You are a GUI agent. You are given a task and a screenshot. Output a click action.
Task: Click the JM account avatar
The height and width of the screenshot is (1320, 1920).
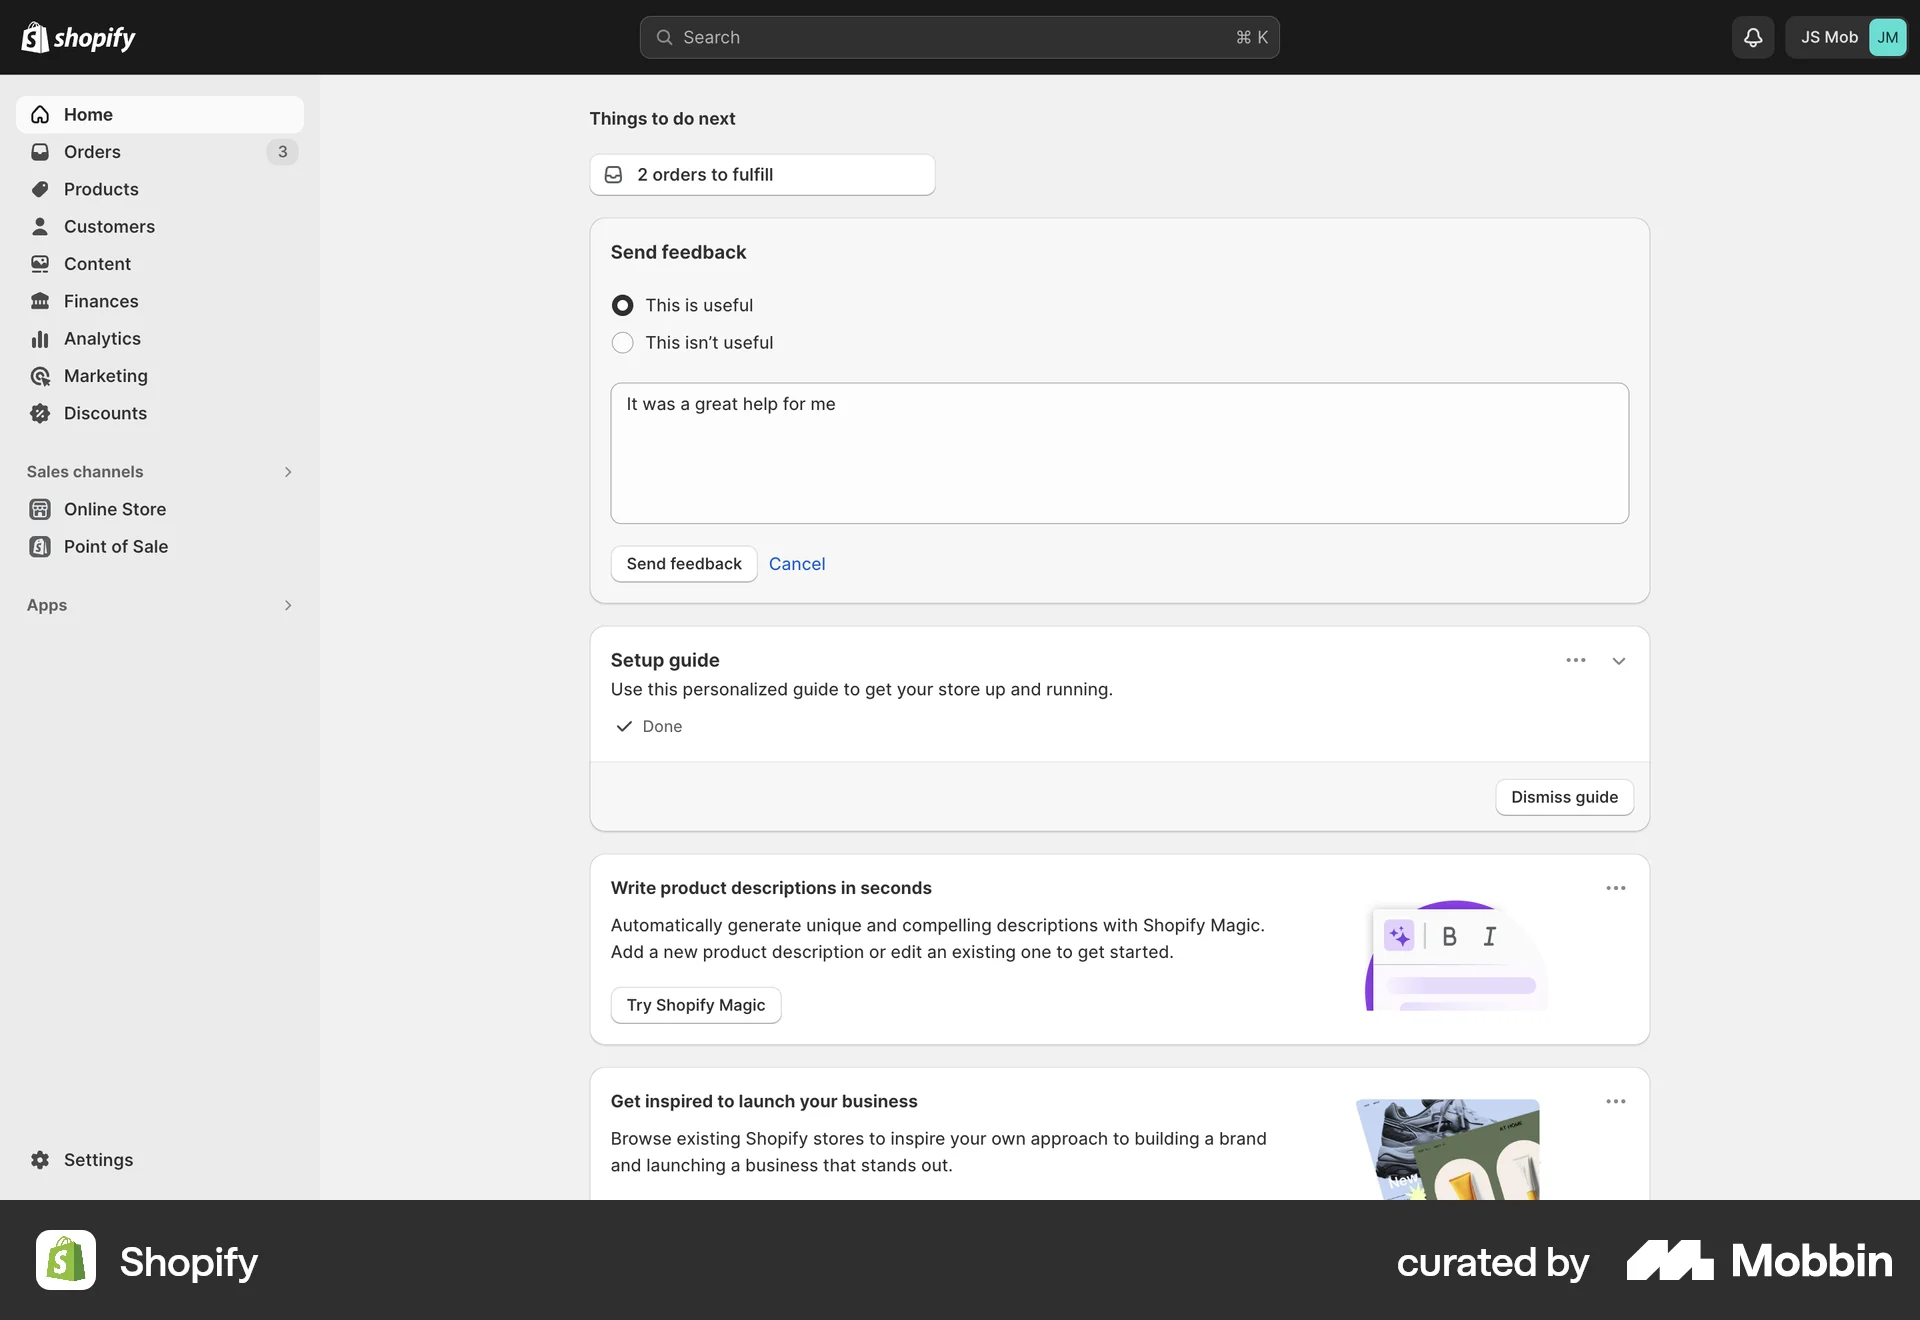(x=1888, y=37)
